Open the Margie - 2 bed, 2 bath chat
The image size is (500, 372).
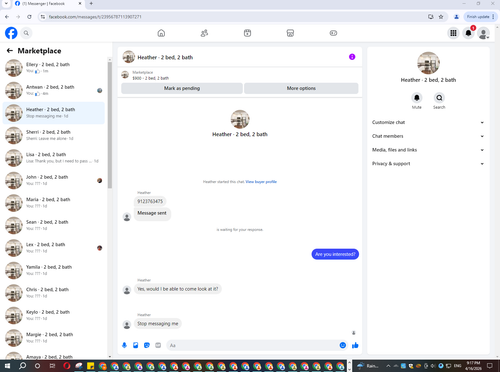[54, 338]
